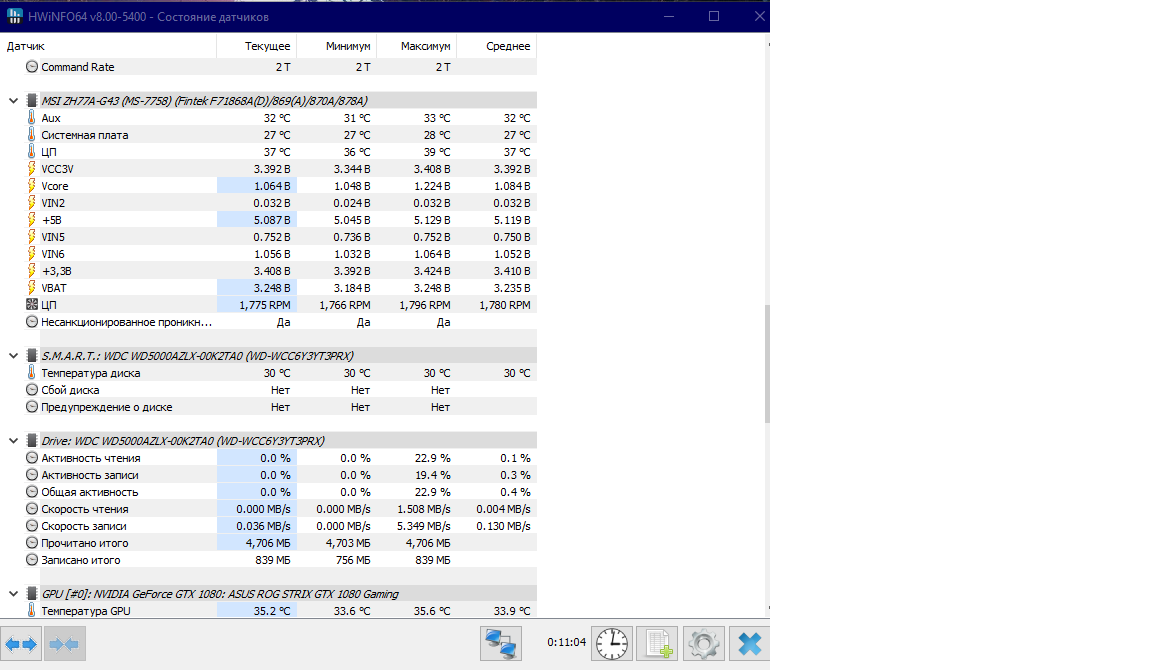Click the lightning icon beside VCC3V
The height and width of the screenshot is (670, 1152).
(32, 168)
